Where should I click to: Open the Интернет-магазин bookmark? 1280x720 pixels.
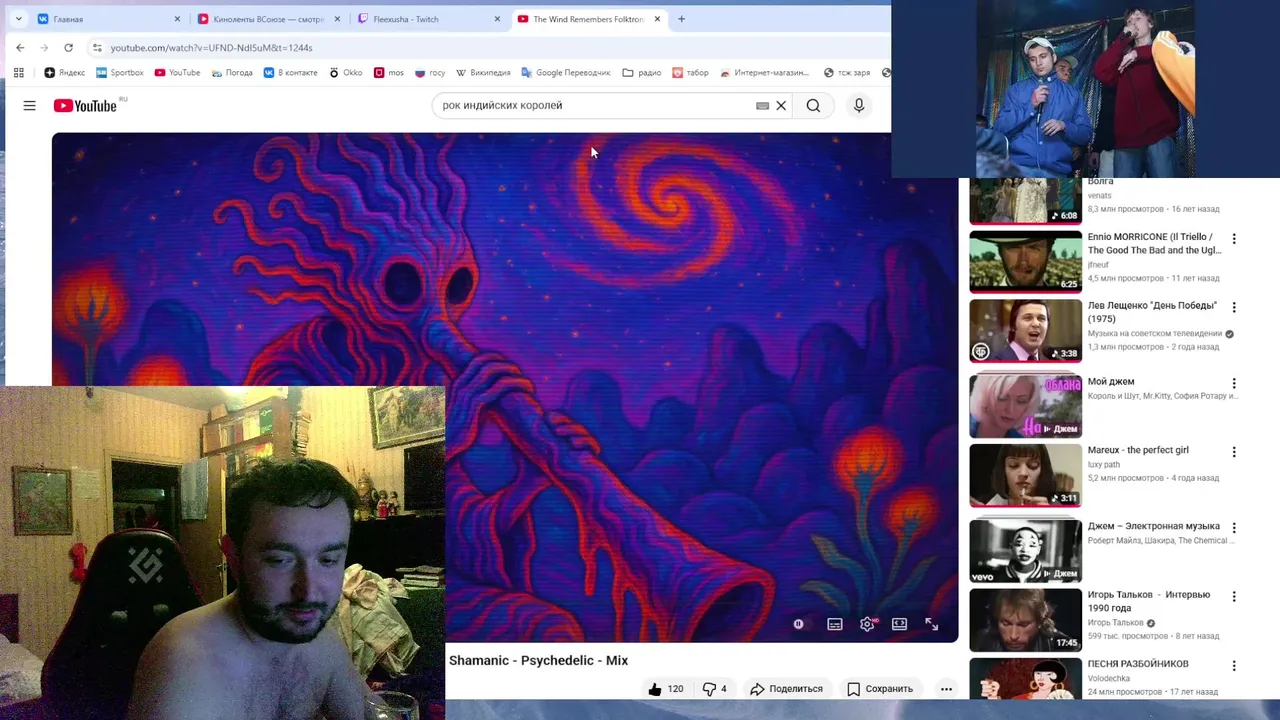tap(764, 72)
